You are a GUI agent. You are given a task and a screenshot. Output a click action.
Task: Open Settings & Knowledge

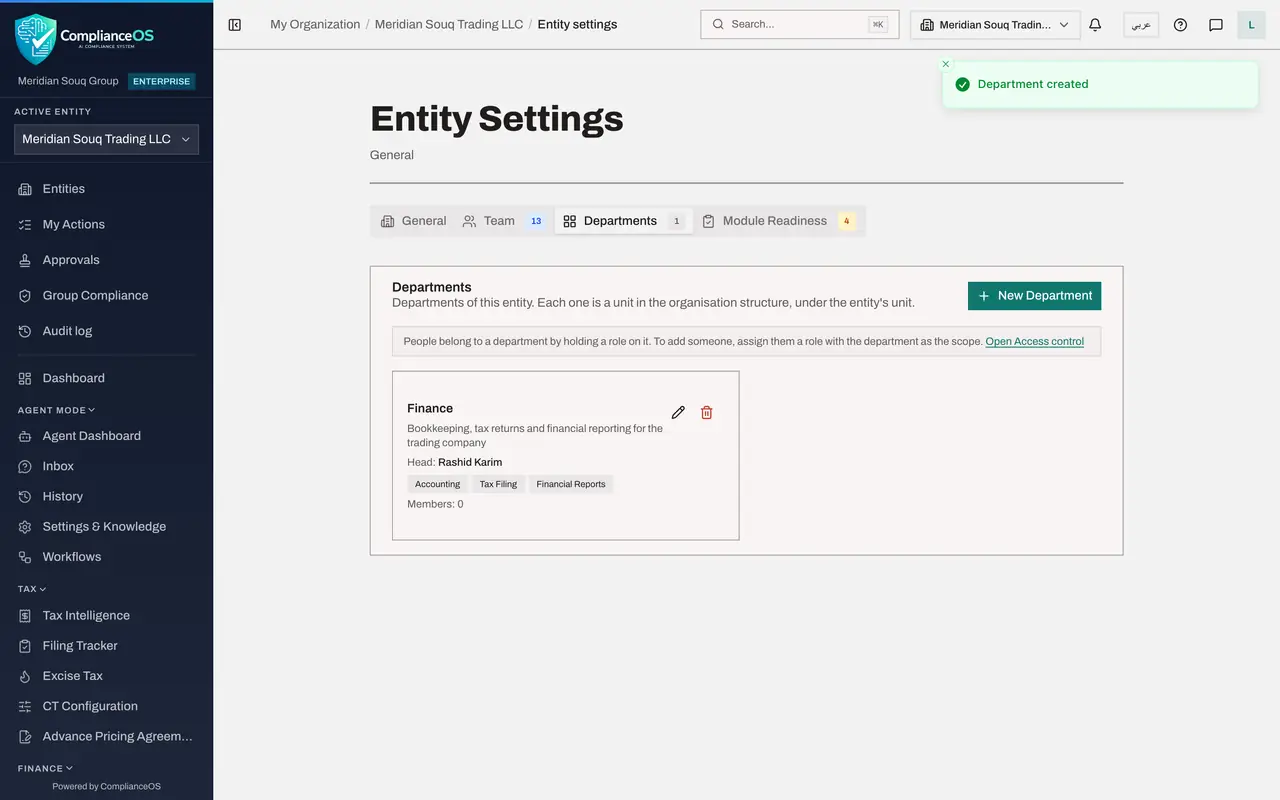[x=106, y=526]
